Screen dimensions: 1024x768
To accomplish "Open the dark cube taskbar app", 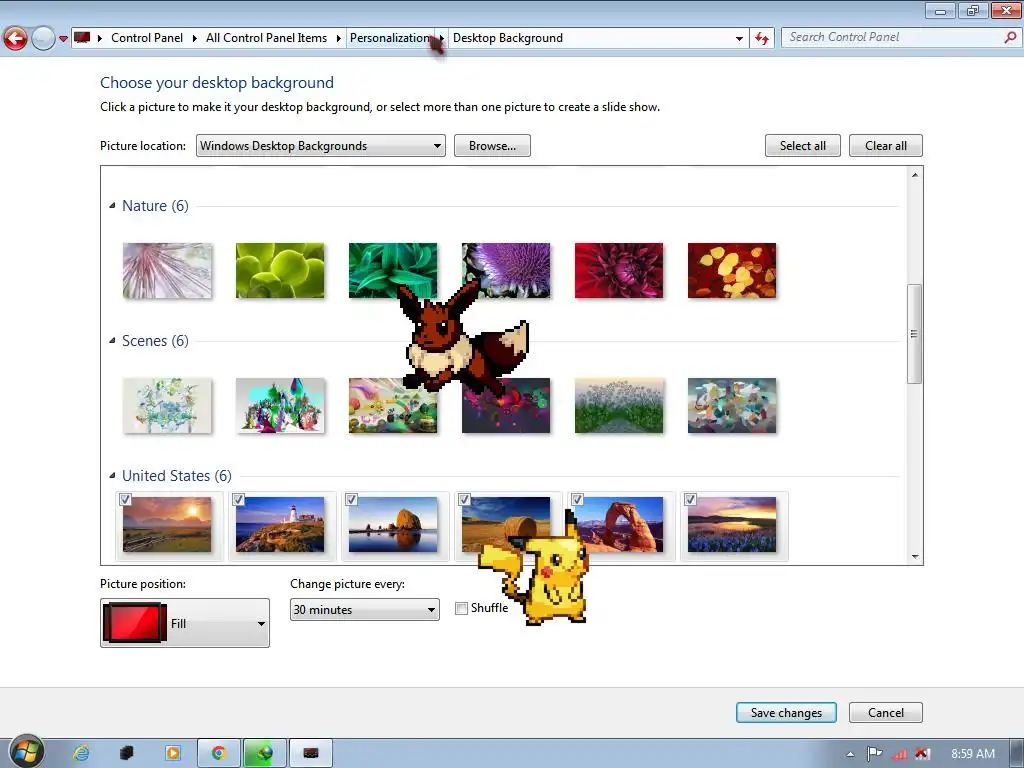I will [127, 753].
